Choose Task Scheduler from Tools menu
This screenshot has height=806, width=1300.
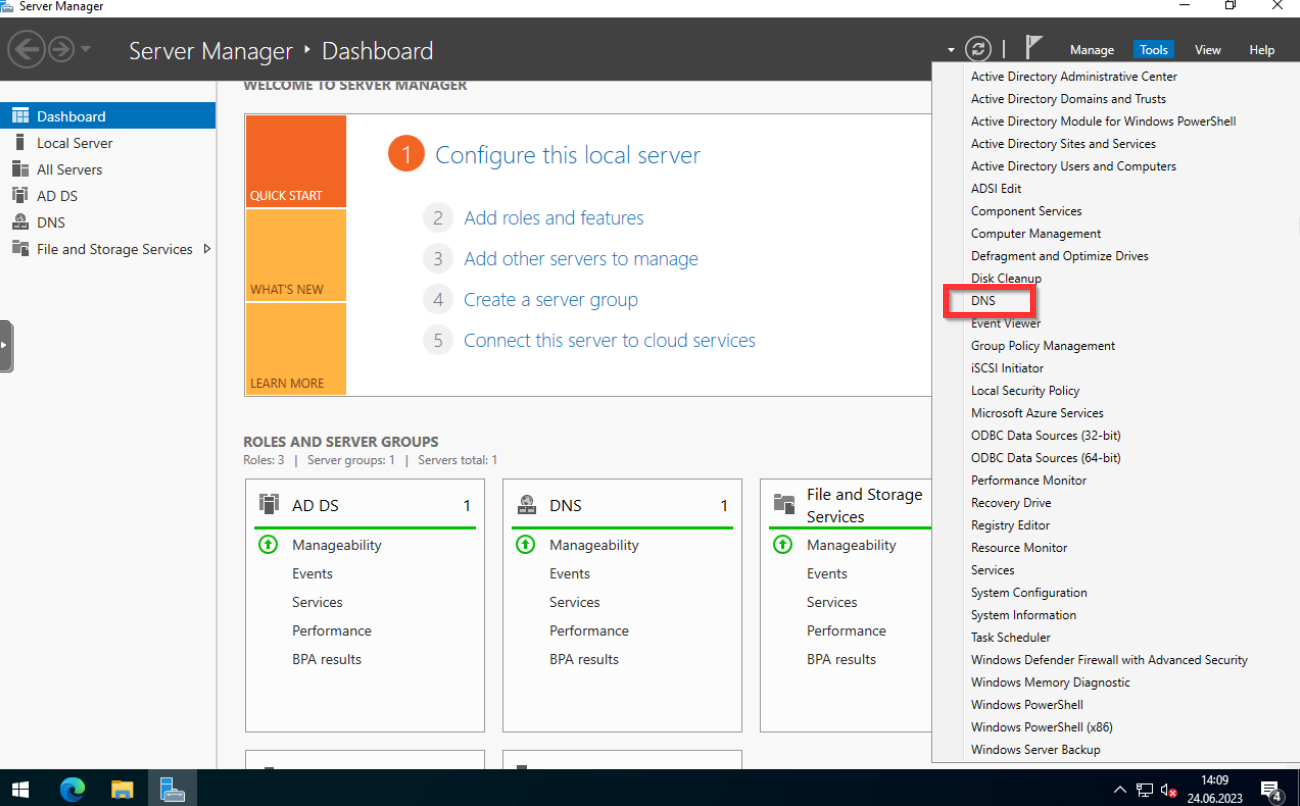[1011, 637]
